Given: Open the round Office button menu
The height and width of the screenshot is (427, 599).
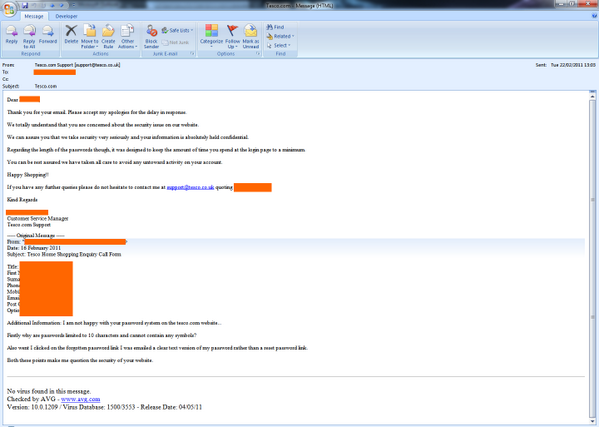Looking at the screenshot, I should click(9, 8).
